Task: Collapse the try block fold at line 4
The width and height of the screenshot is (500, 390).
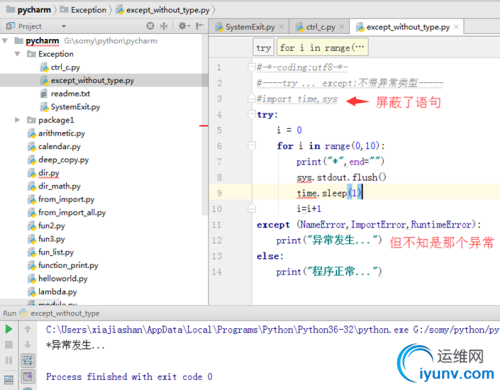Action: pyautogui.click(x=251, y=114)
